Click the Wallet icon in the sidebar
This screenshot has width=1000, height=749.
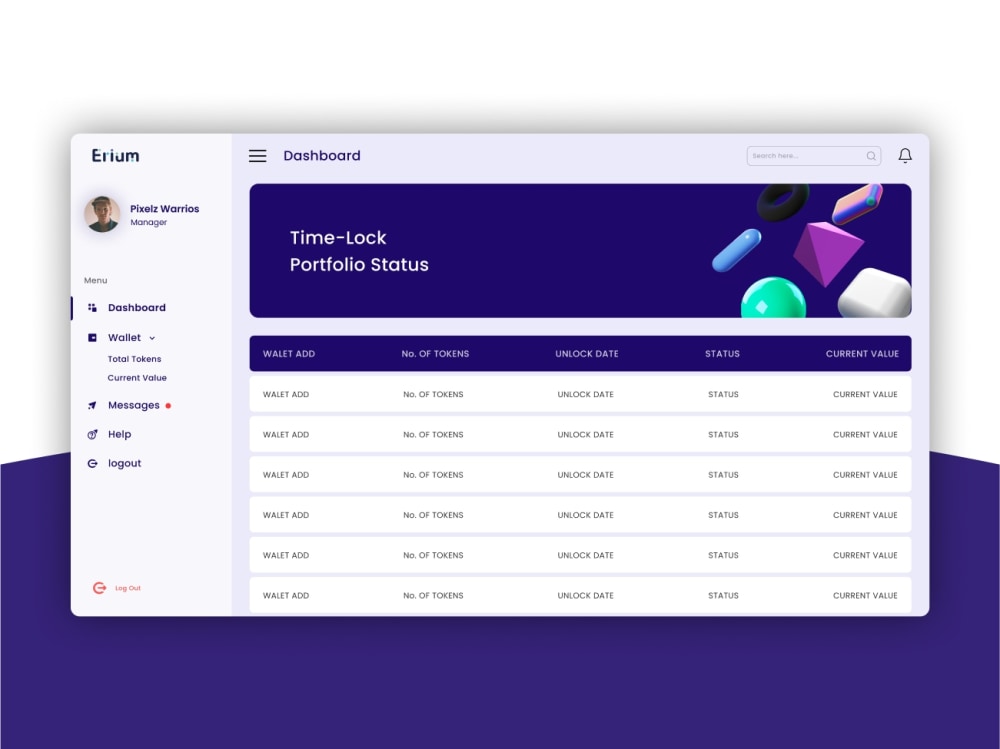92,337
